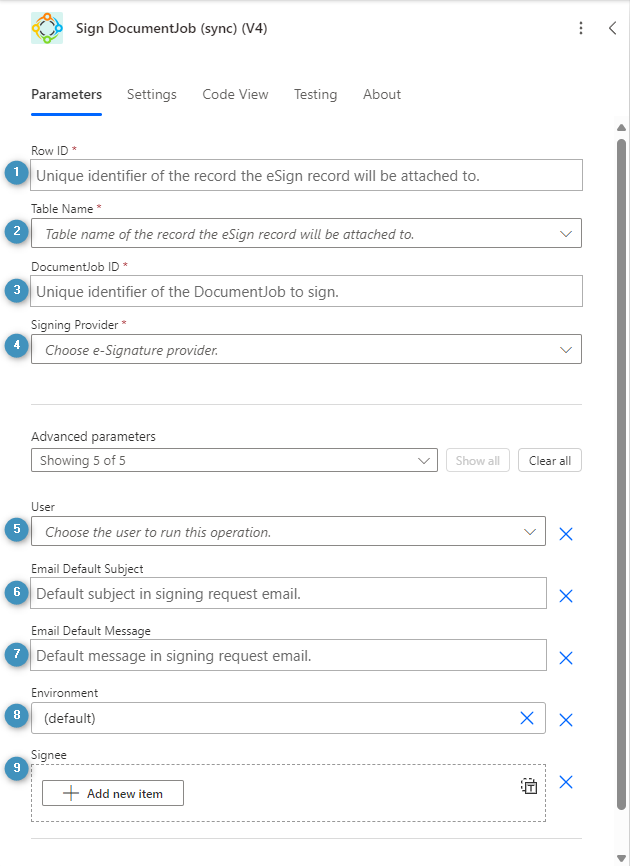Screen dimensions: 630x866
Task: Collapse the panel with the left chevron
Action: 612,28
